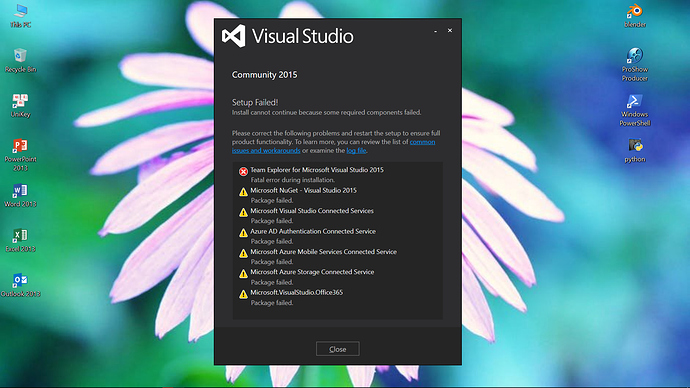Click warning icon beside Azure AD Authentication
The height and width of the screenshot is (388, 690).
click(x=243, y=233)
